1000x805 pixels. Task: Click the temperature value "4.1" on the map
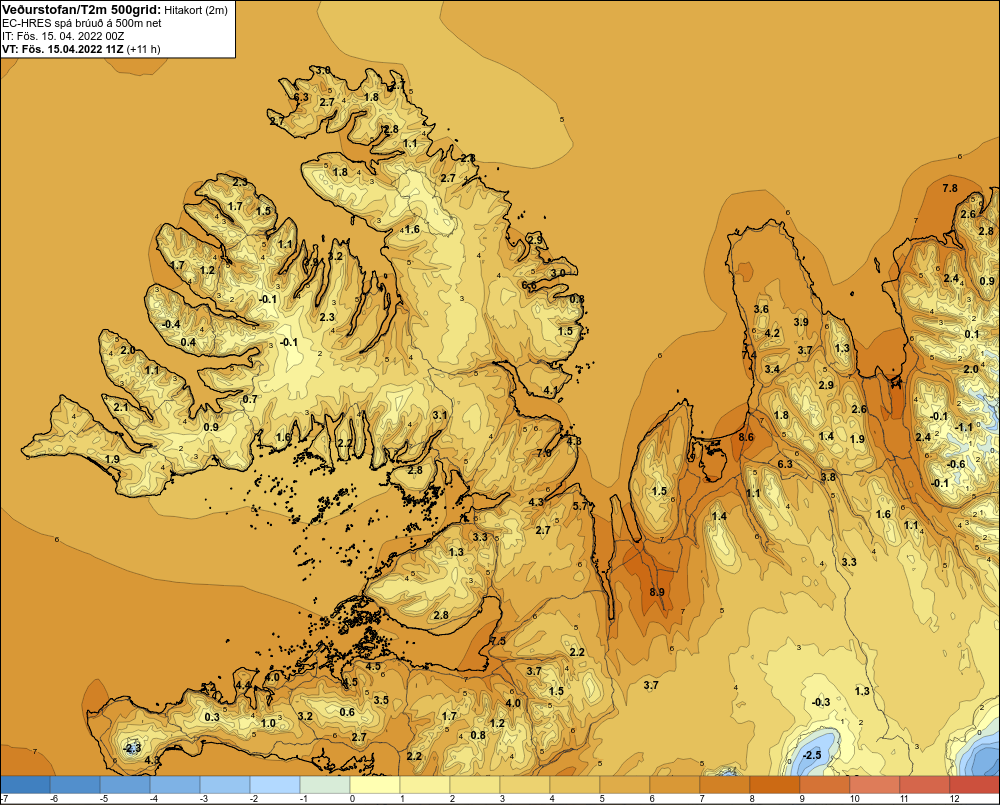(550, 390)
